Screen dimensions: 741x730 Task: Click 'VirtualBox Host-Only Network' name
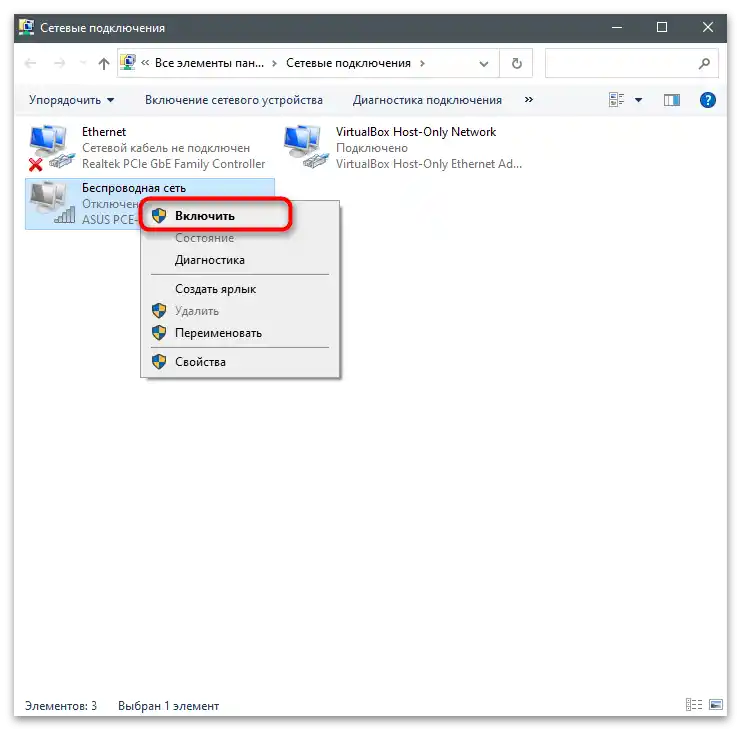coord(416,132)
